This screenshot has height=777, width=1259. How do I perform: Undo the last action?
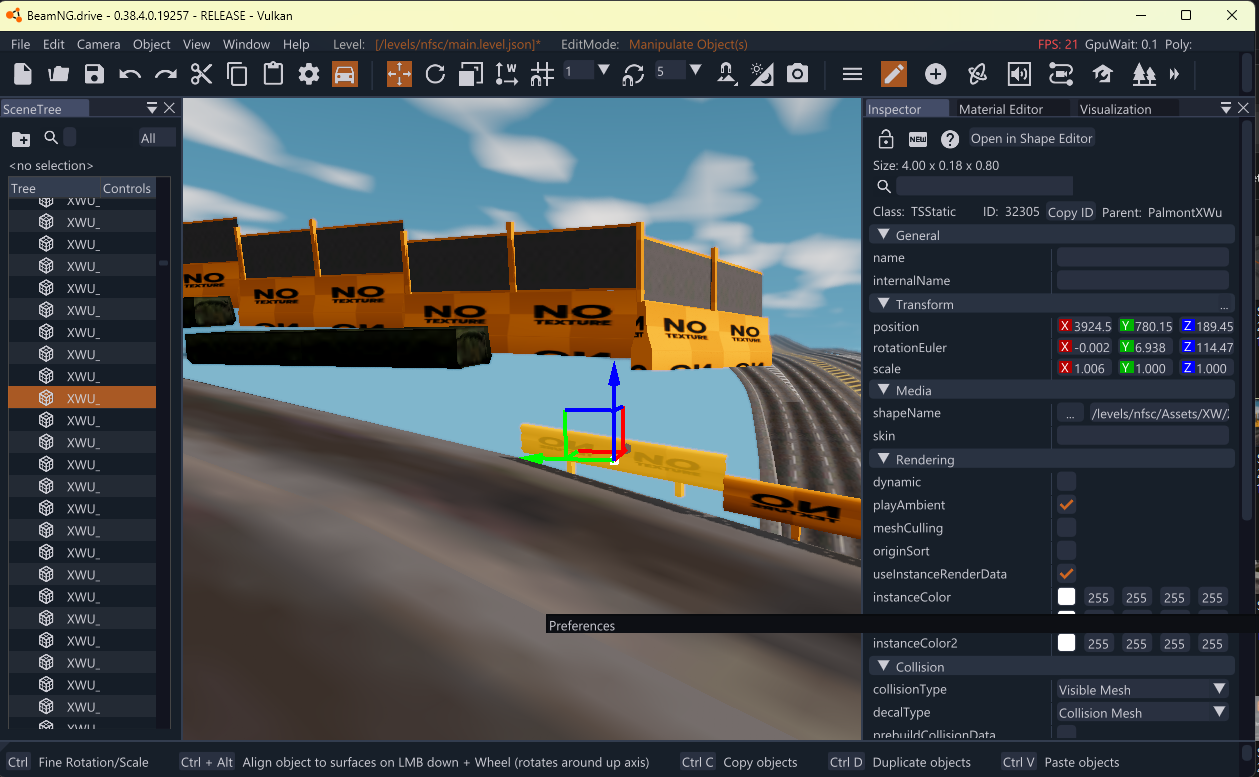130,74
